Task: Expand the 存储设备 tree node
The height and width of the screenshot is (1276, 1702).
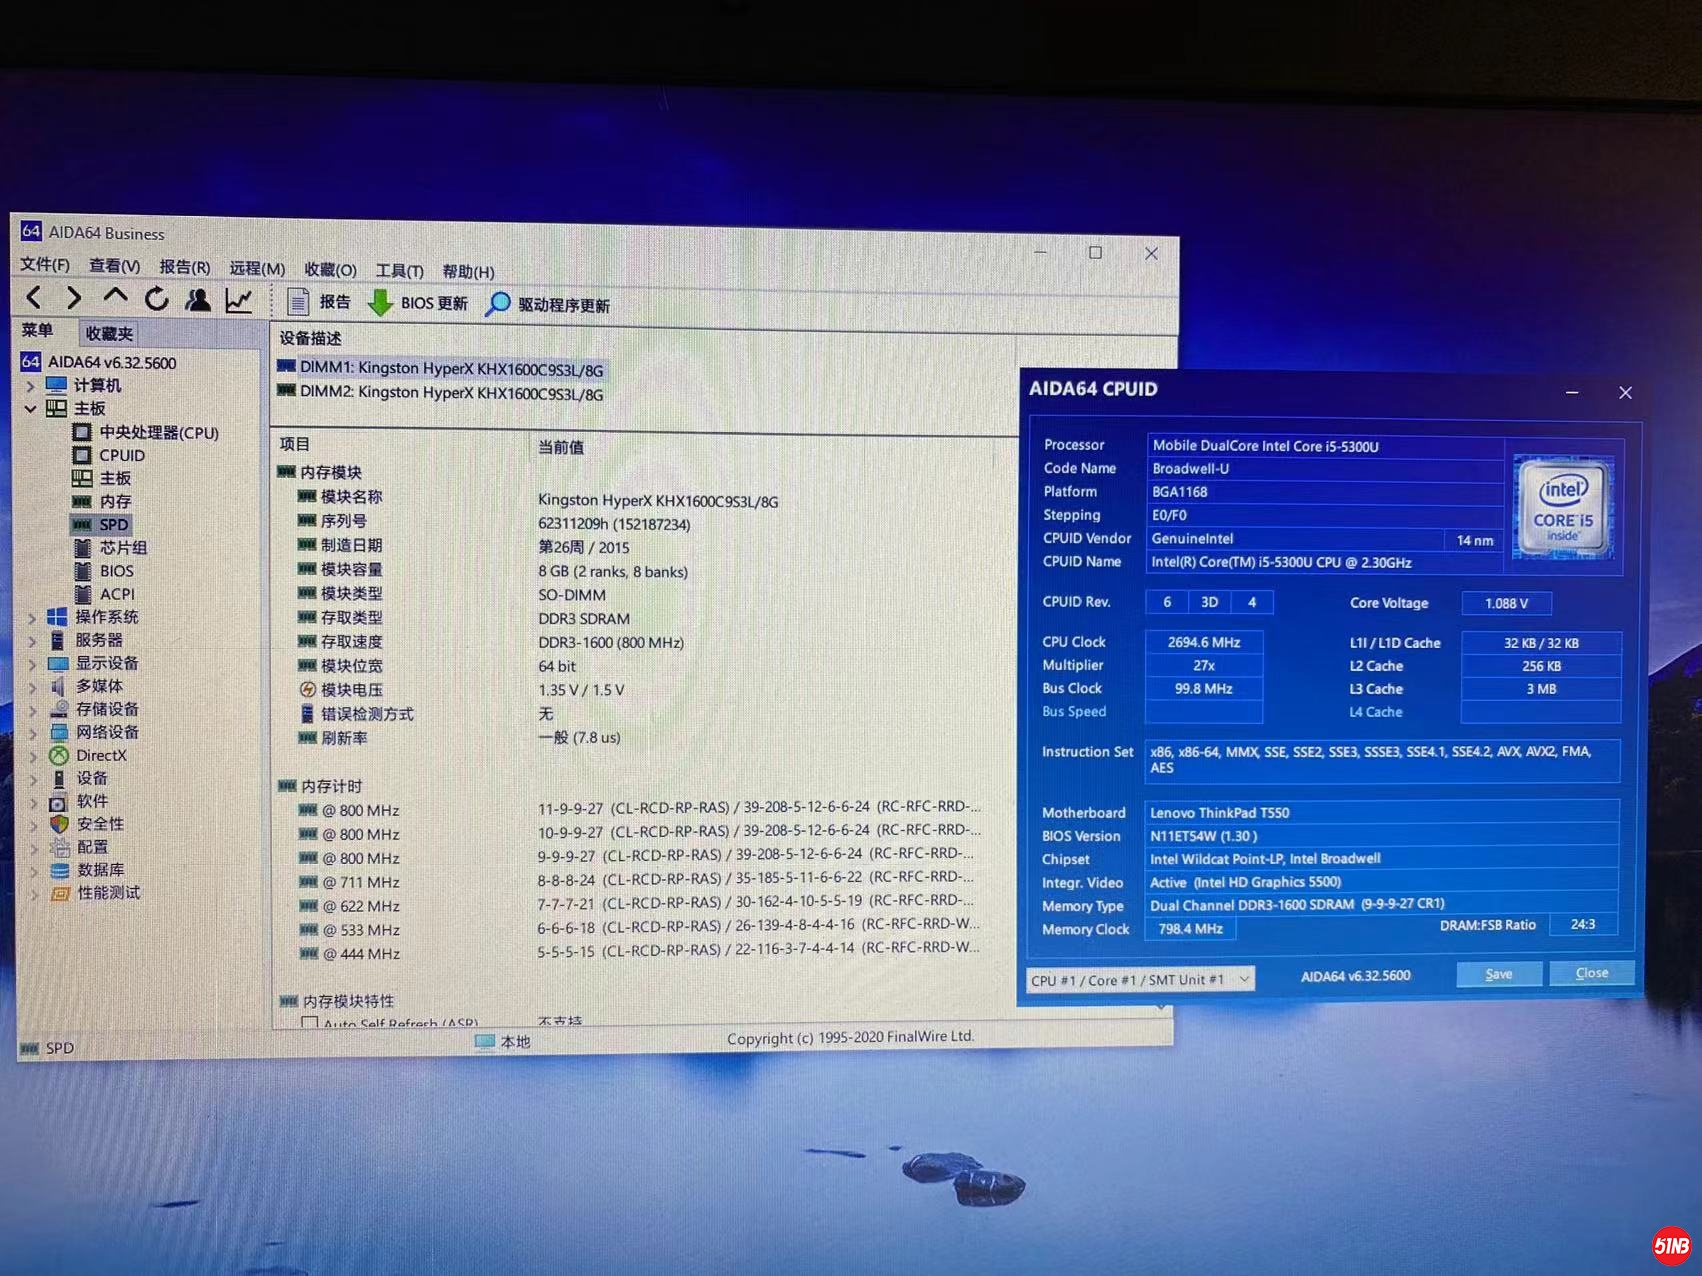Action: coord(32,710)
